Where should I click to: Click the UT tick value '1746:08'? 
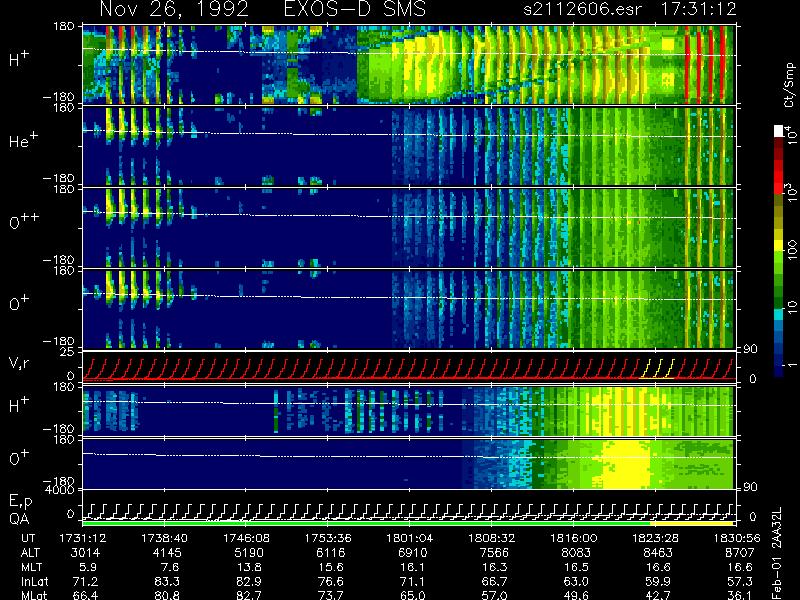coord(245,538)
